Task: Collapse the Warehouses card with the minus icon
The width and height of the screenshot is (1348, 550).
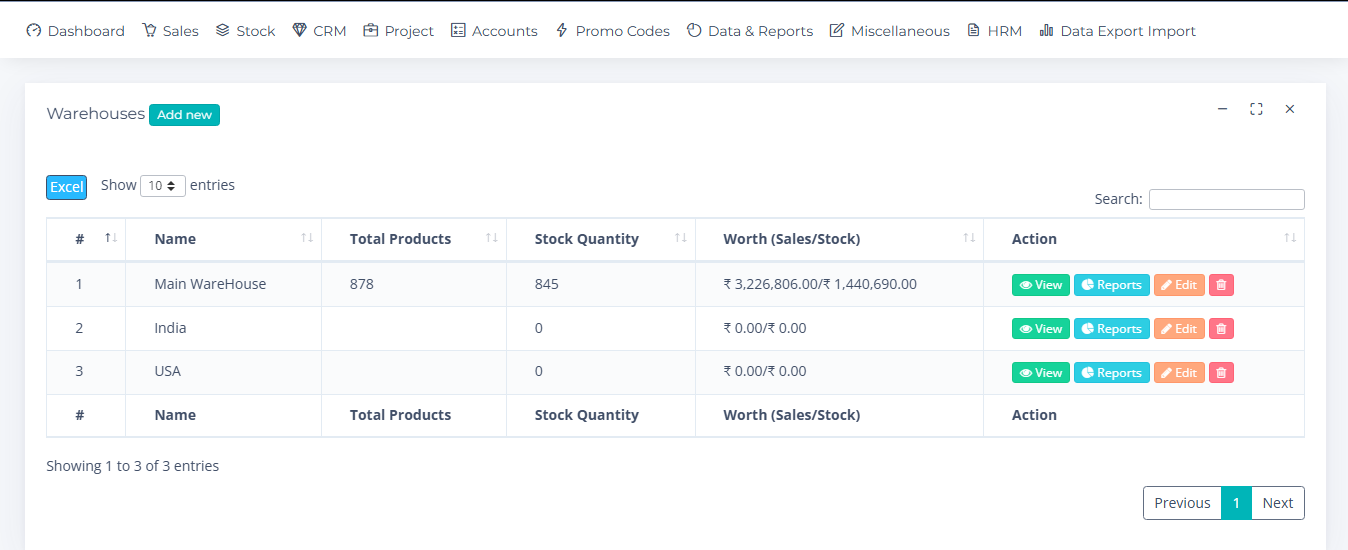Action: click(1222, 109)
